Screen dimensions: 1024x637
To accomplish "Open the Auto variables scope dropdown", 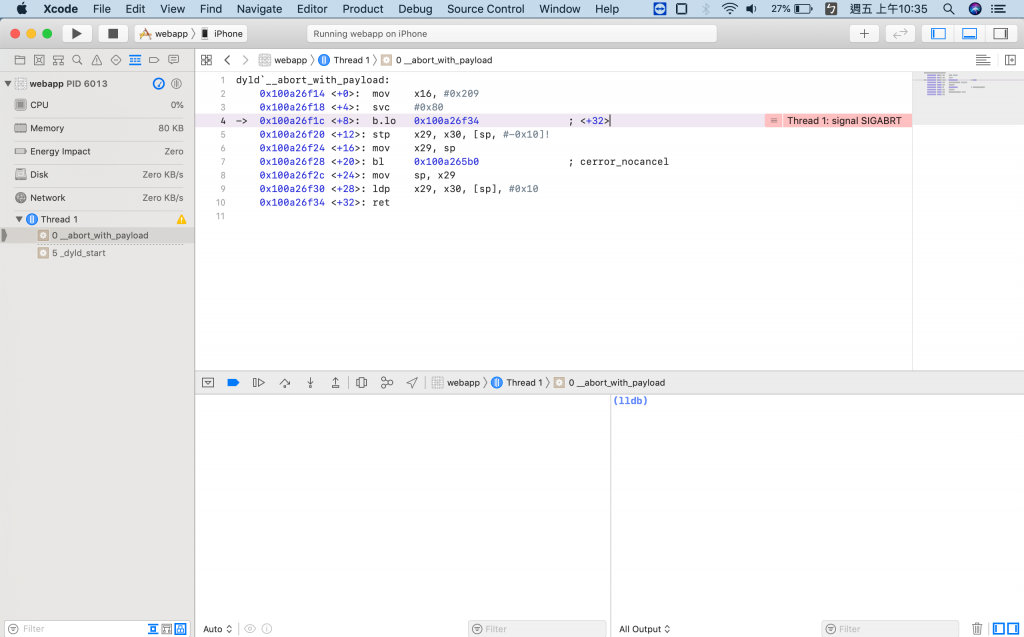I will click(x=217, y=629).
